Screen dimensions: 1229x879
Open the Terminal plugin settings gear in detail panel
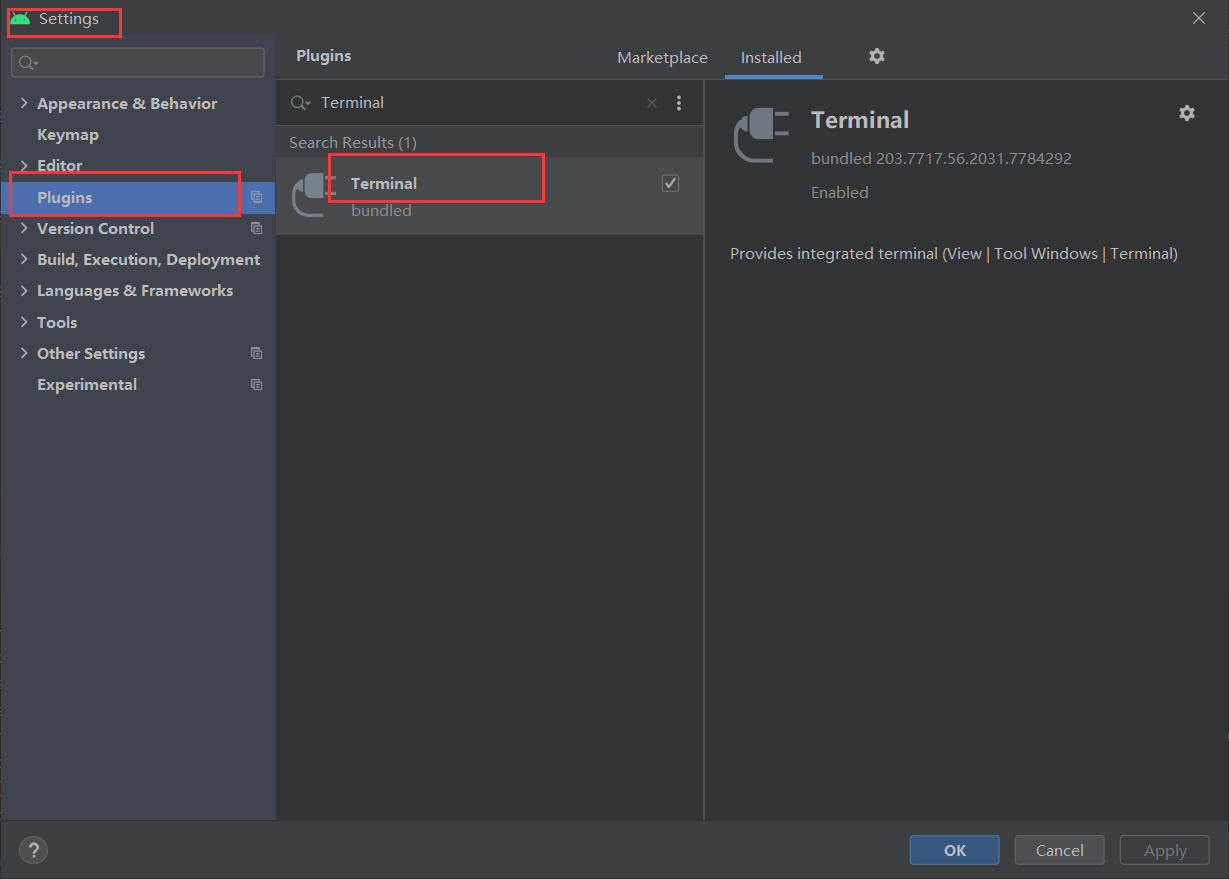[1186, 113]
